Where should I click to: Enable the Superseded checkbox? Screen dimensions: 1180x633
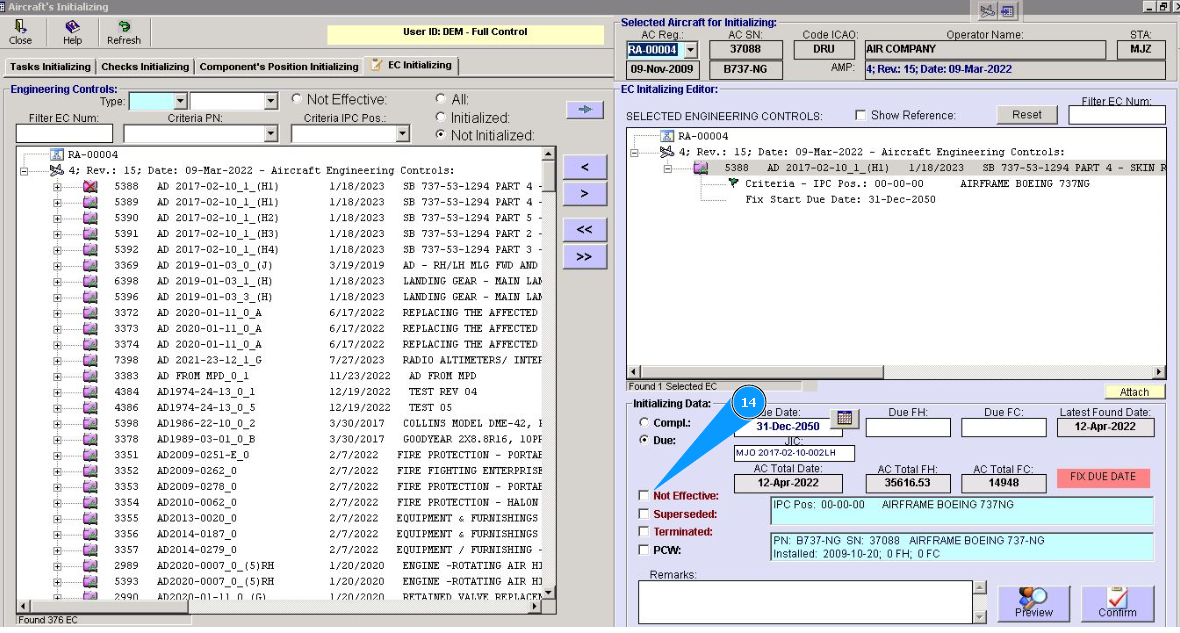[x=644, y=514]
